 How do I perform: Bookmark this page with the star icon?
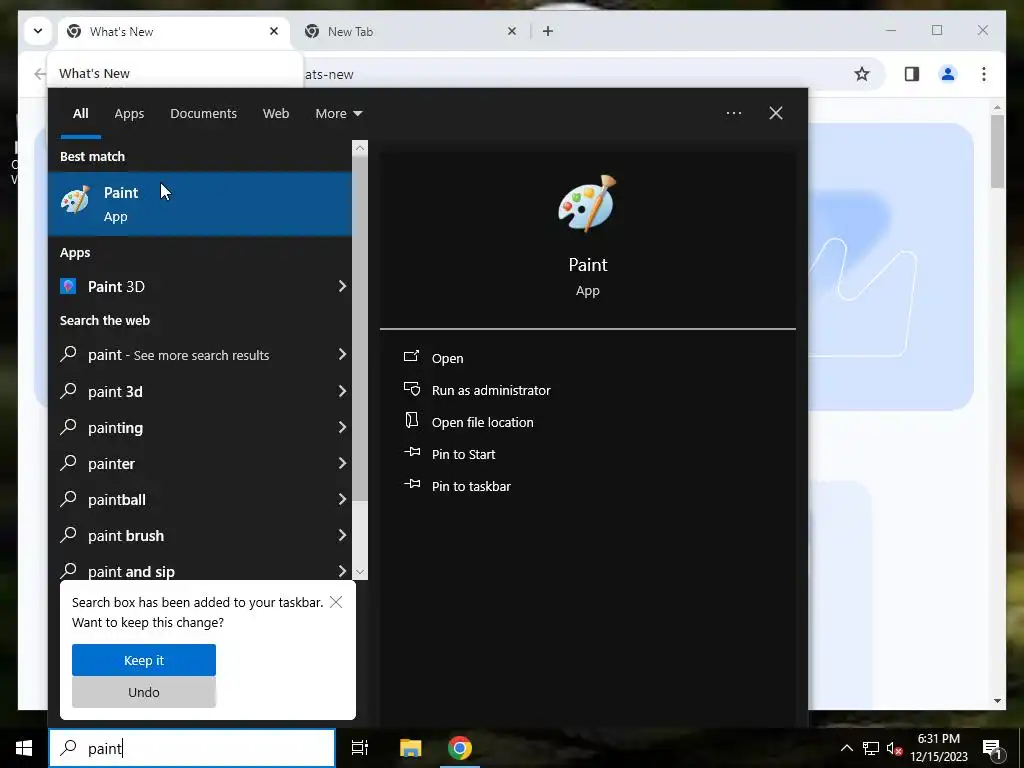click(x=862, y=74)
